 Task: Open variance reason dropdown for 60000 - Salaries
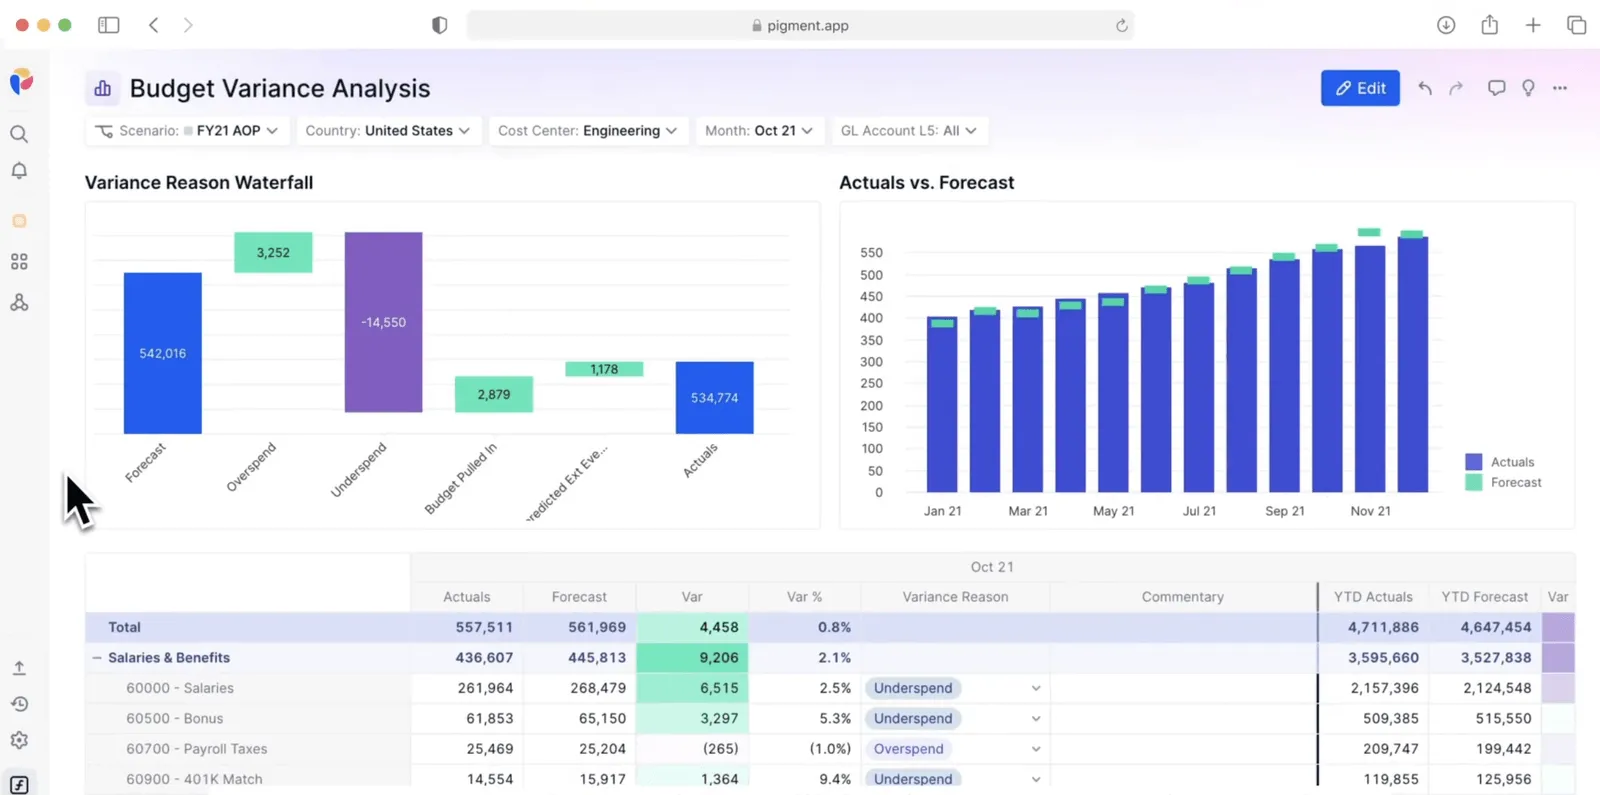click(1036, 688)
